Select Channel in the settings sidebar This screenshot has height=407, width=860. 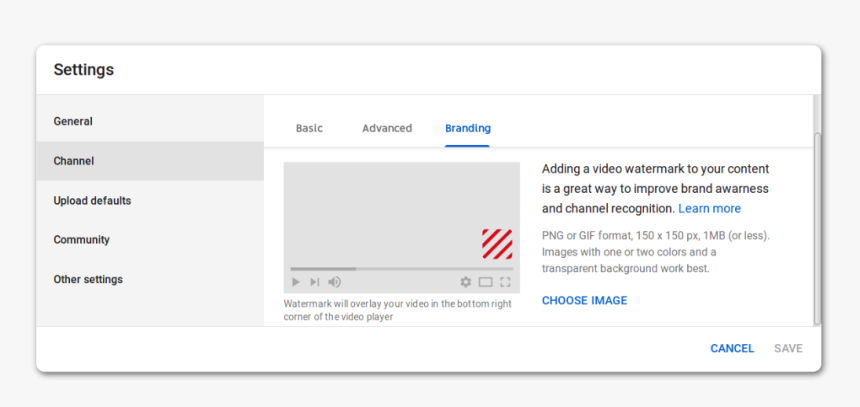[150, 161]
